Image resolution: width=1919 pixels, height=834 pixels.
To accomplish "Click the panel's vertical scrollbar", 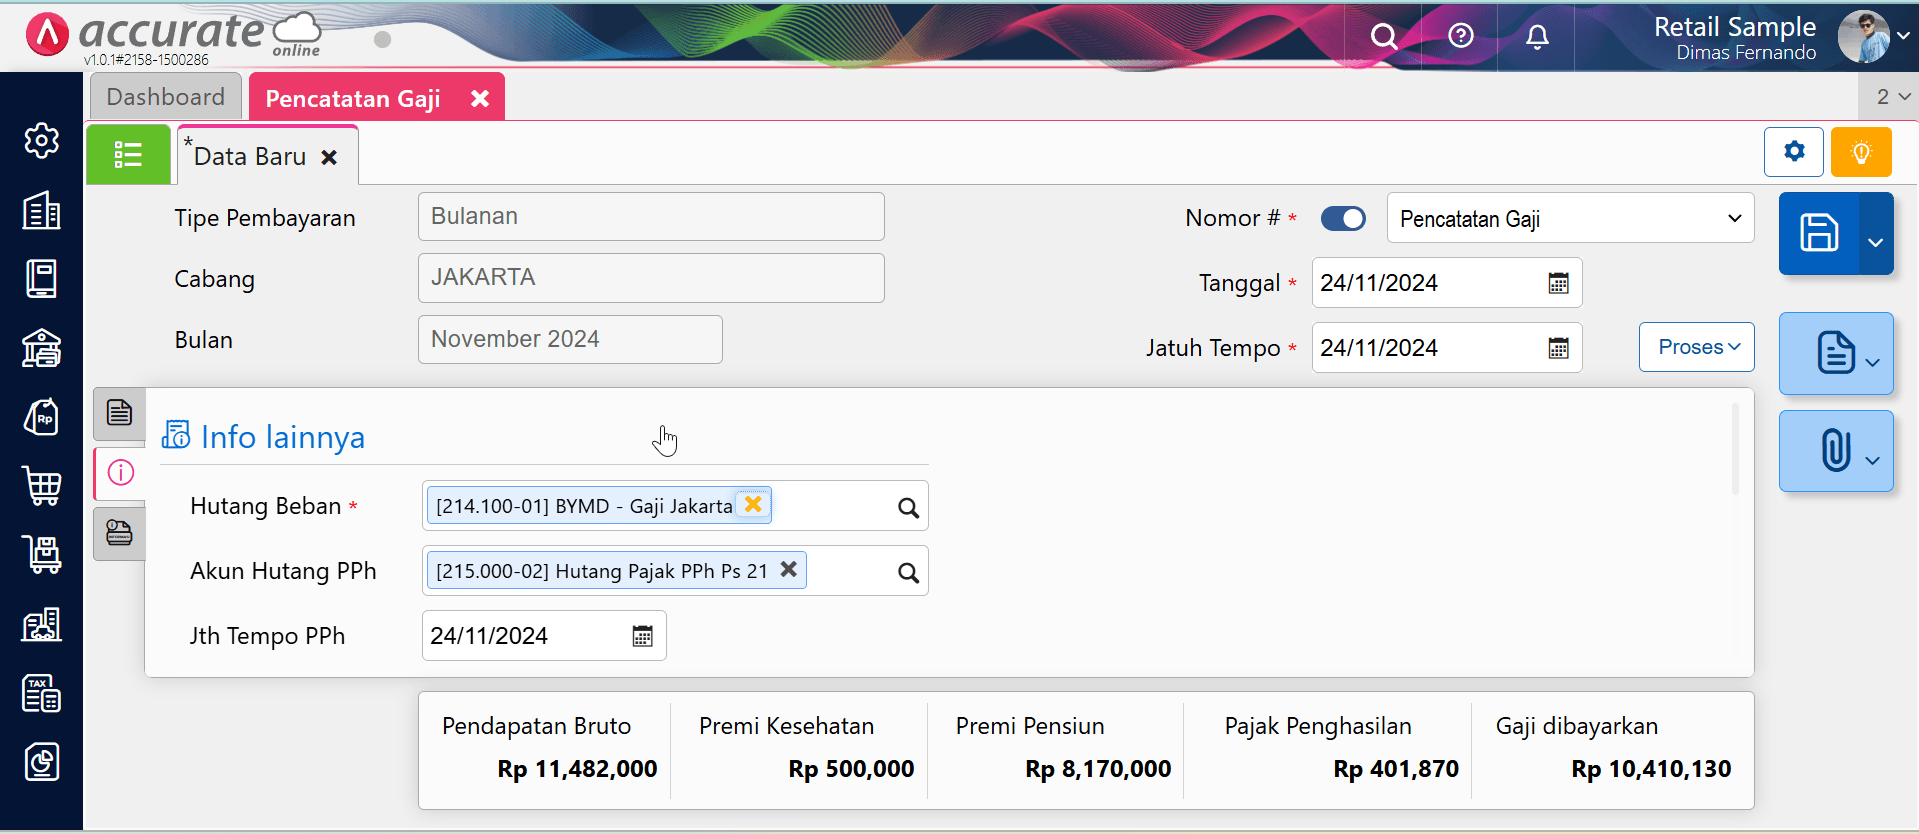I will coord(1735,448).
